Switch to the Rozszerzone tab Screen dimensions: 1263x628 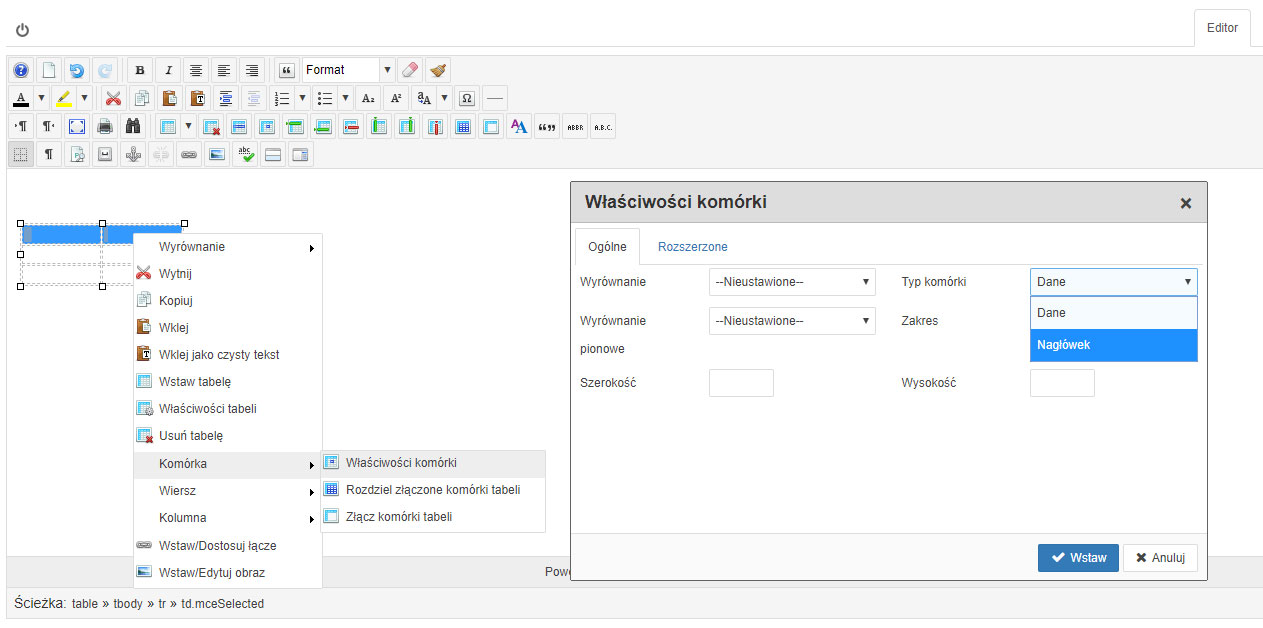[x=692, y=247]
